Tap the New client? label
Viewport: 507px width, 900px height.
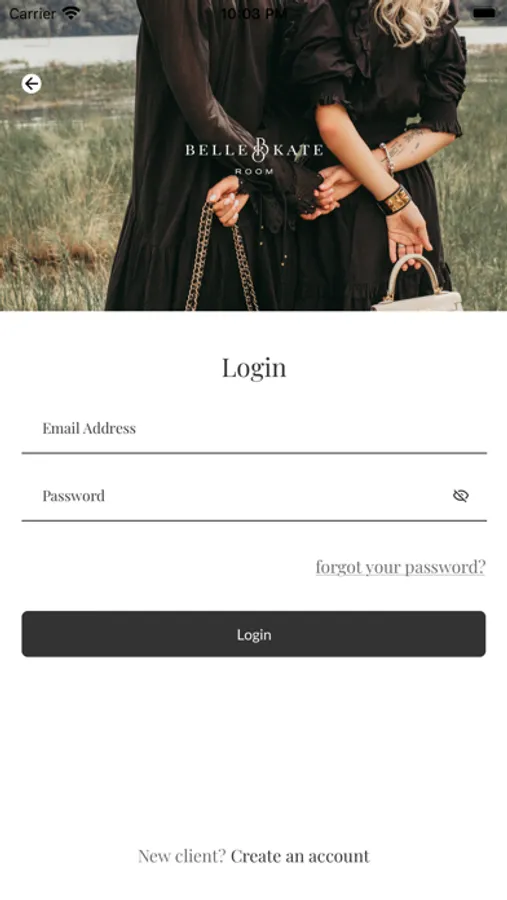point(182,856)
